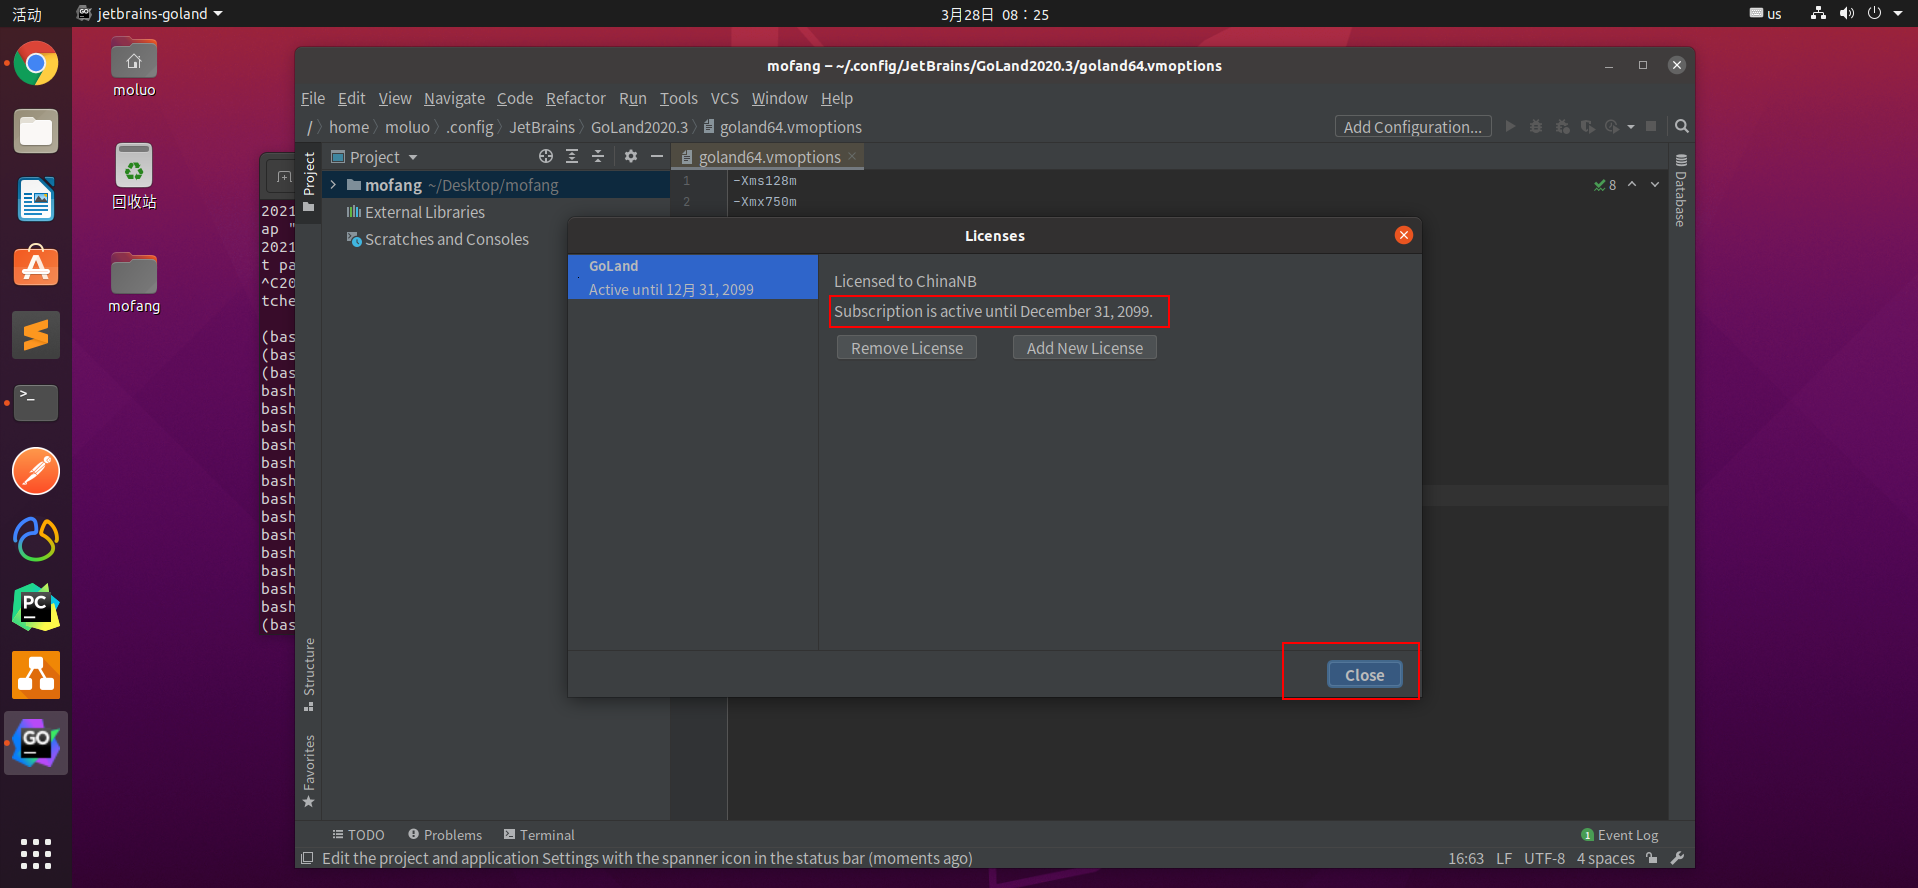Click the Search Everywhere magnifier icon
The height and width of the screenshot is (888, 1918).
(1682, 126)
